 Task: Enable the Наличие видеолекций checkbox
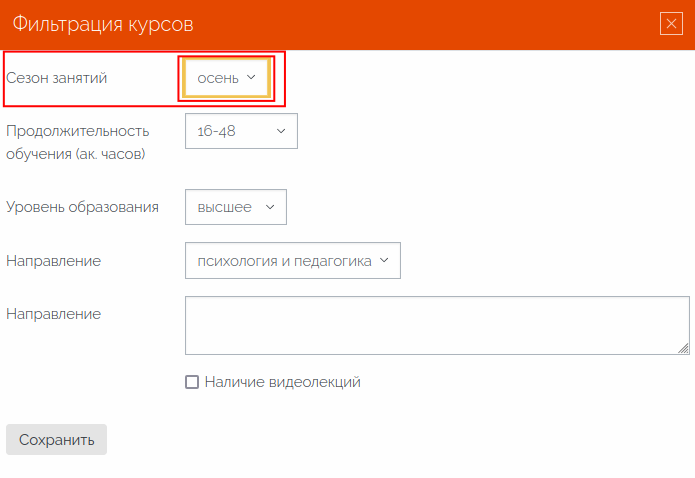[x=192, y=382]
